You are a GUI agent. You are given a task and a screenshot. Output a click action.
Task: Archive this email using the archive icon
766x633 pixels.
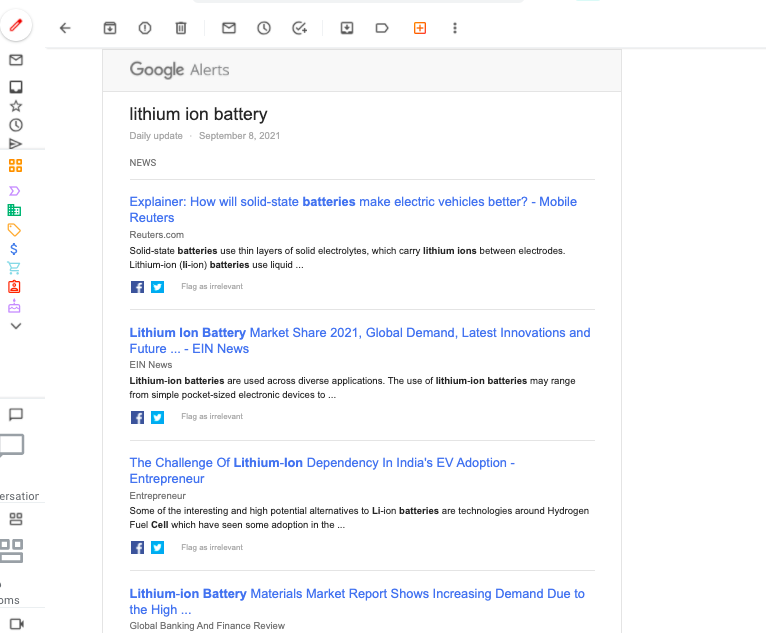click(x=110, y=28)
